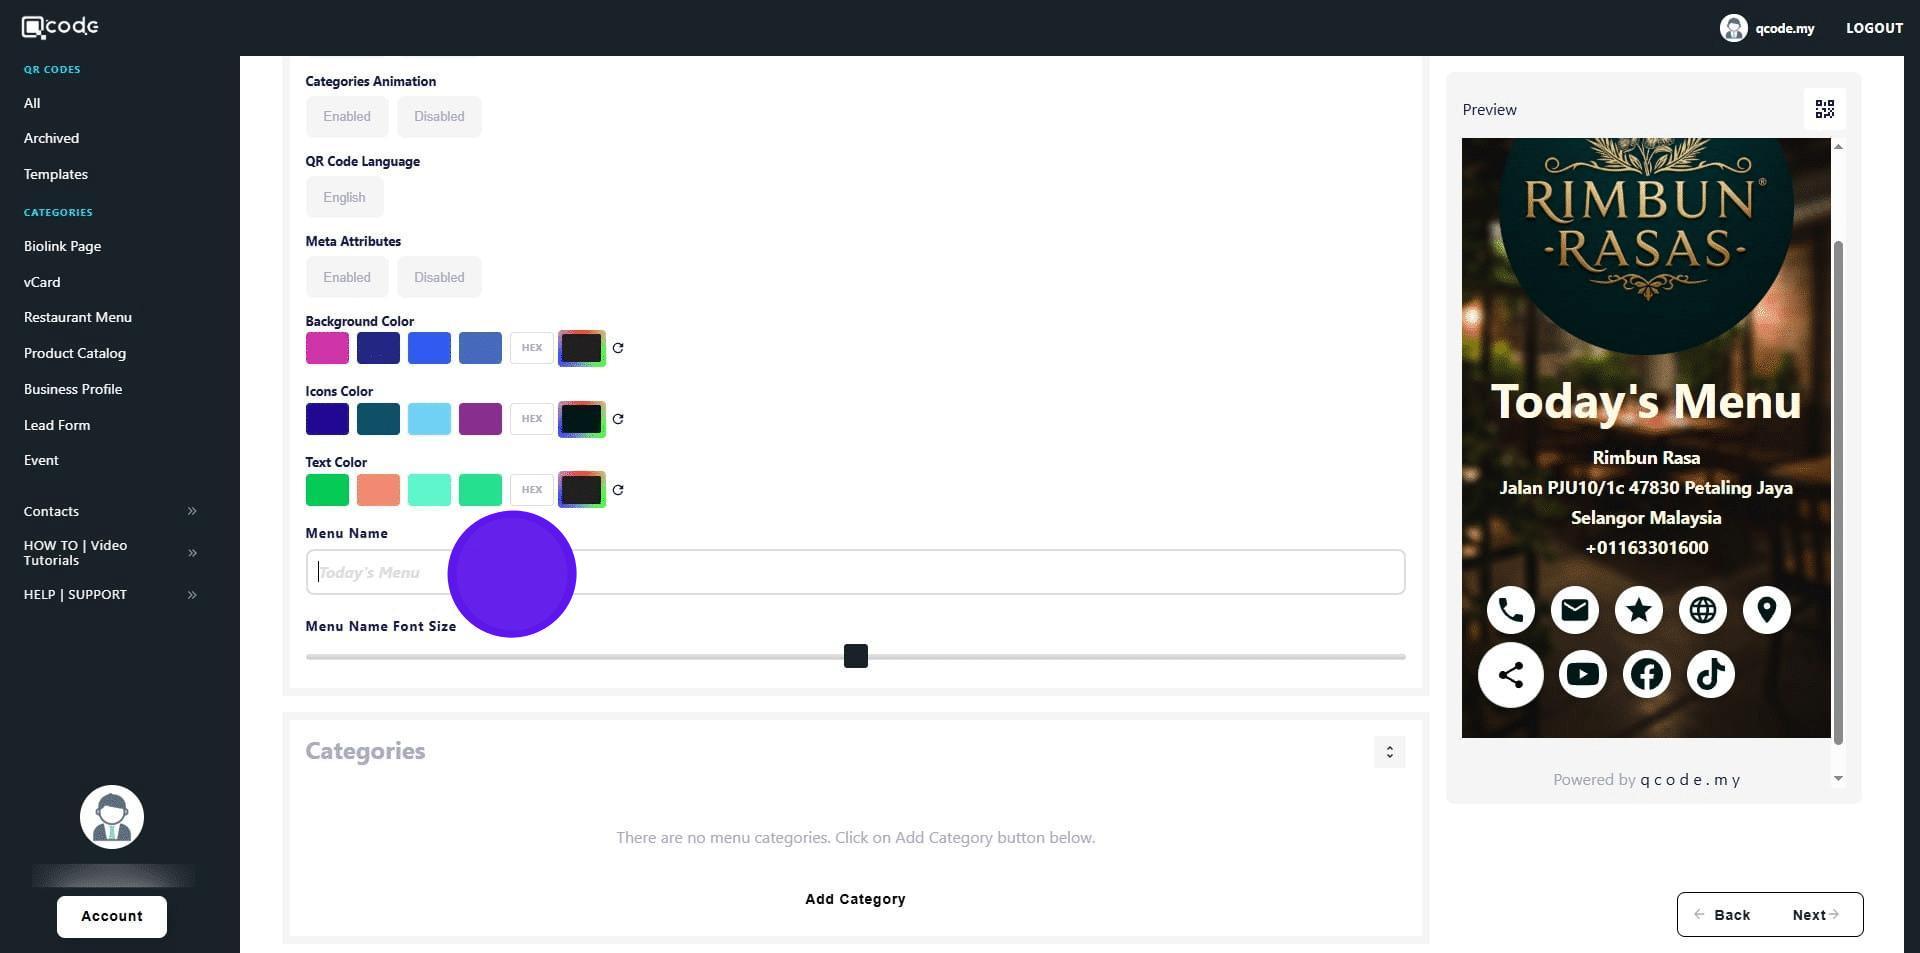Image resolution: width=1920 pixels, height=953 pixels.
Task: Click the Icons Color HEX field
Action: click(532, 419)
